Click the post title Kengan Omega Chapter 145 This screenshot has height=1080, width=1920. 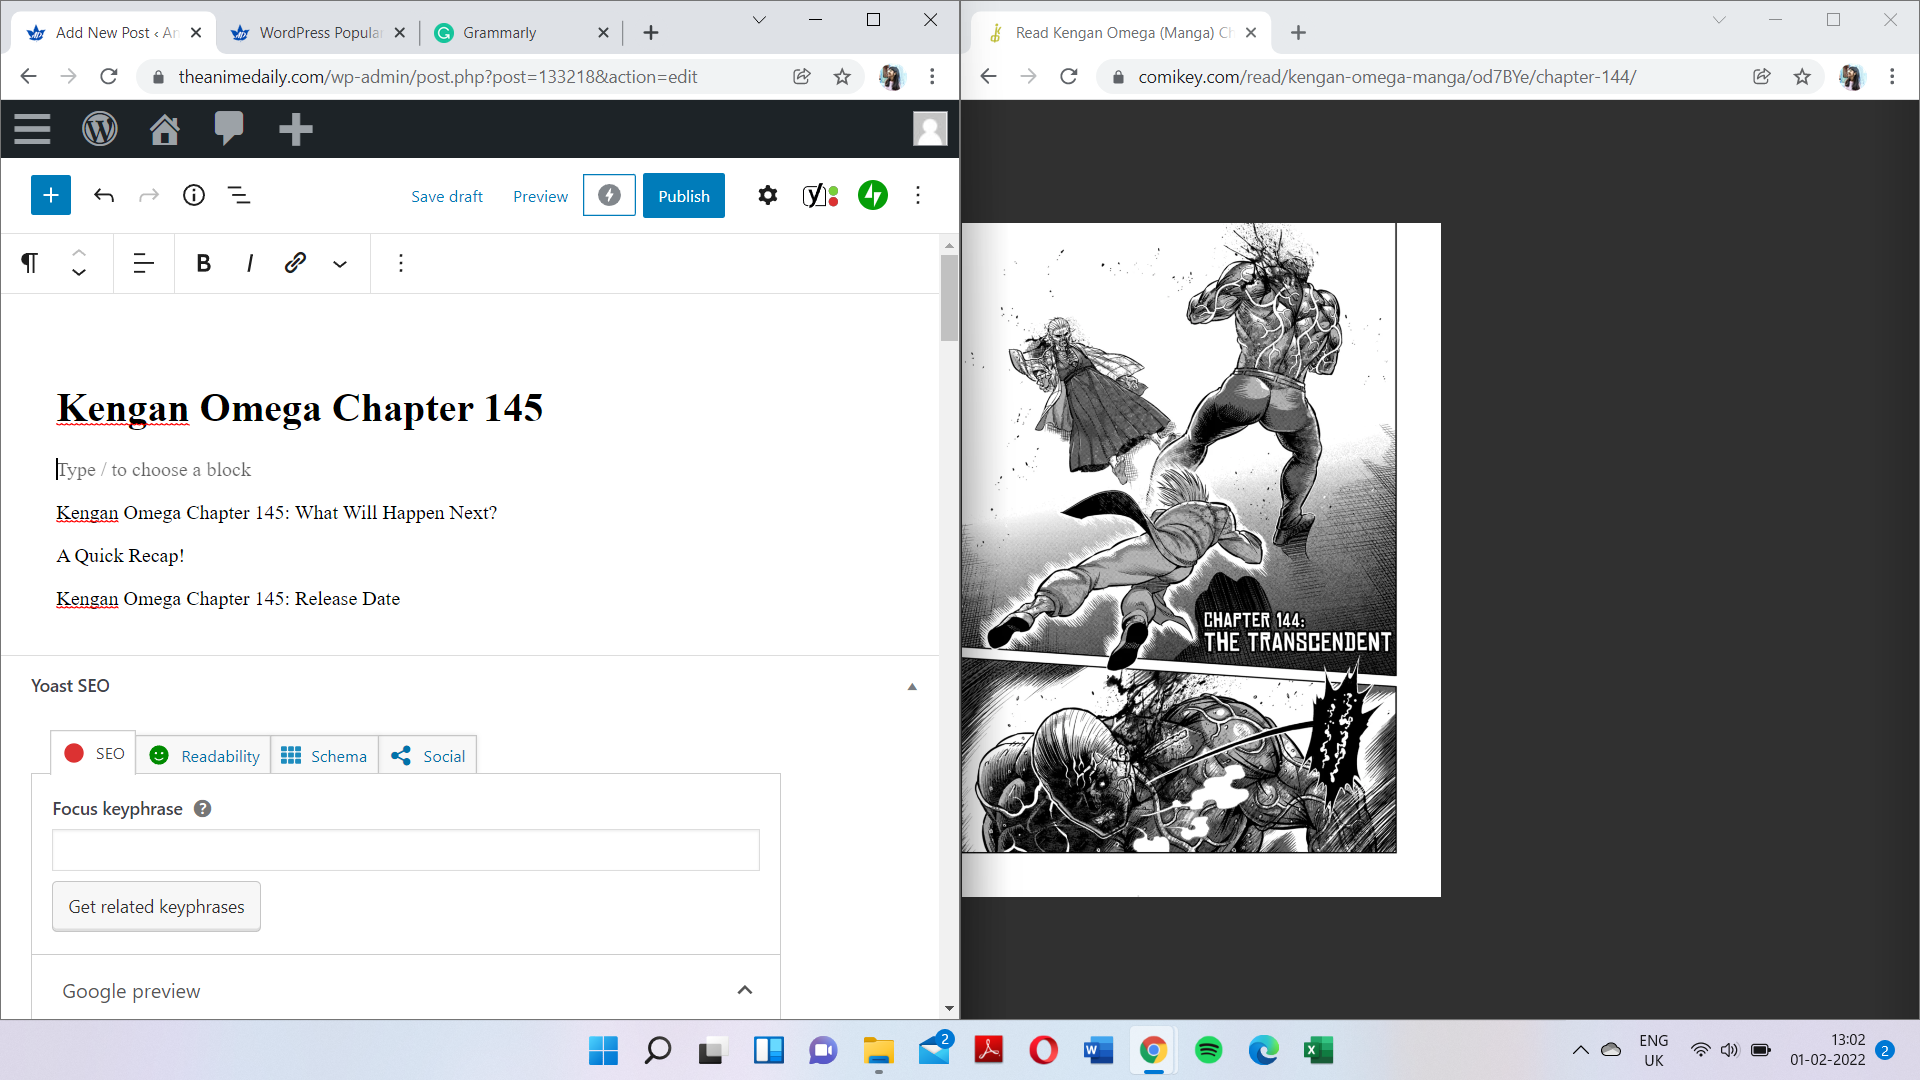300,408
